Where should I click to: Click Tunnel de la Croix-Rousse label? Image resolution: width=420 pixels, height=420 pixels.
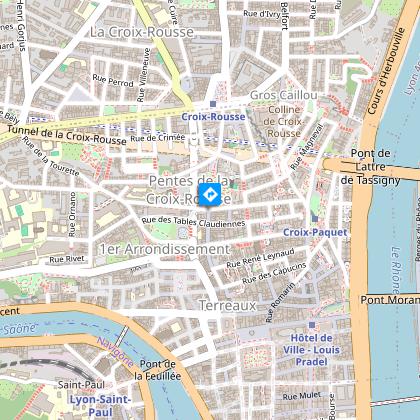[67, 135]
